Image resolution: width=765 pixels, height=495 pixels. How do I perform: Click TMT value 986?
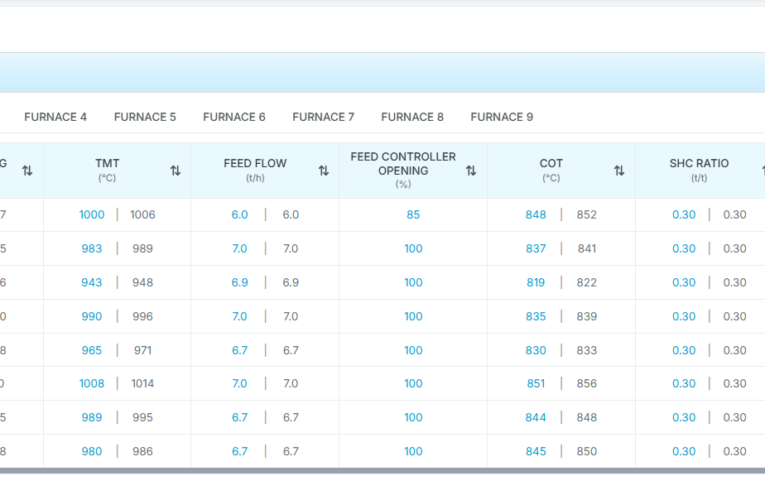click(x=142, y=452)
